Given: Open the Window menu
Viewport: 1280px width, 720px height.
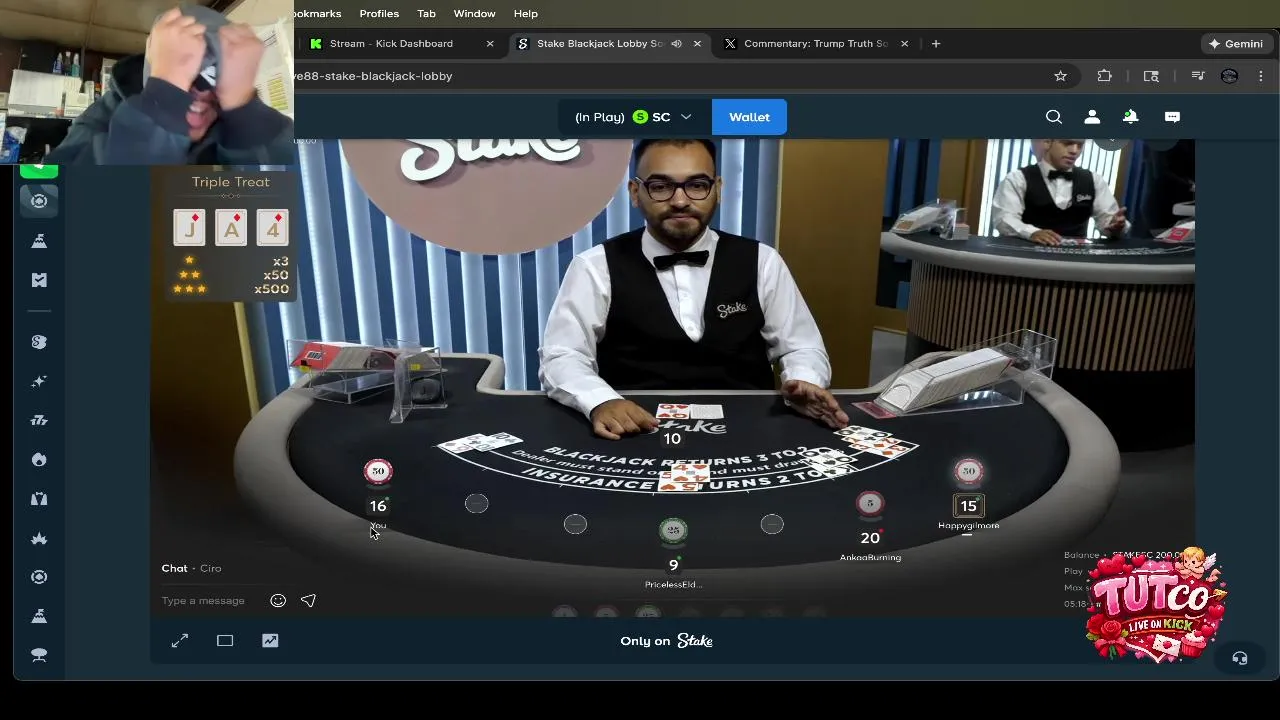Looking at the screenshot, I should pos(474,13).
